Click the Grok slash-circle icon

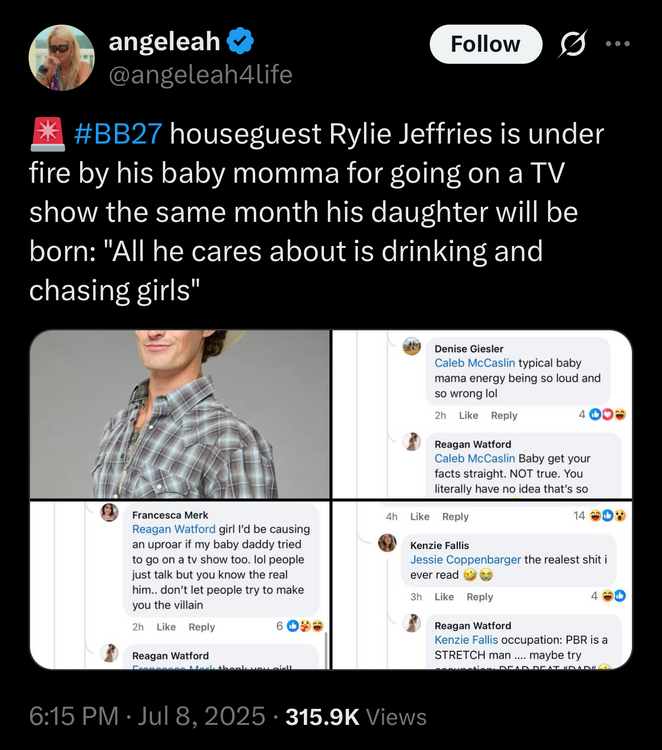coord(575,44)
